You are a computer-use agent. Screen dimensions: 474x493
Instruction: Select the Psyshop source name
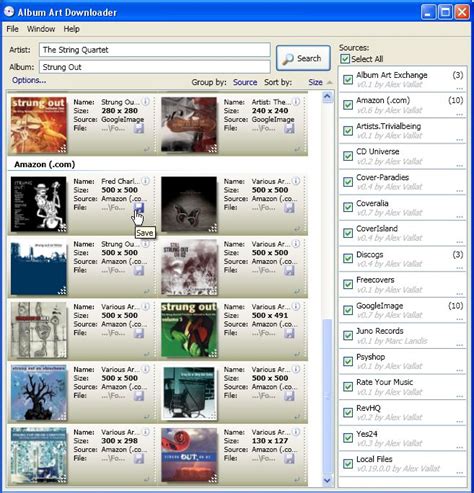pos(370,357)
